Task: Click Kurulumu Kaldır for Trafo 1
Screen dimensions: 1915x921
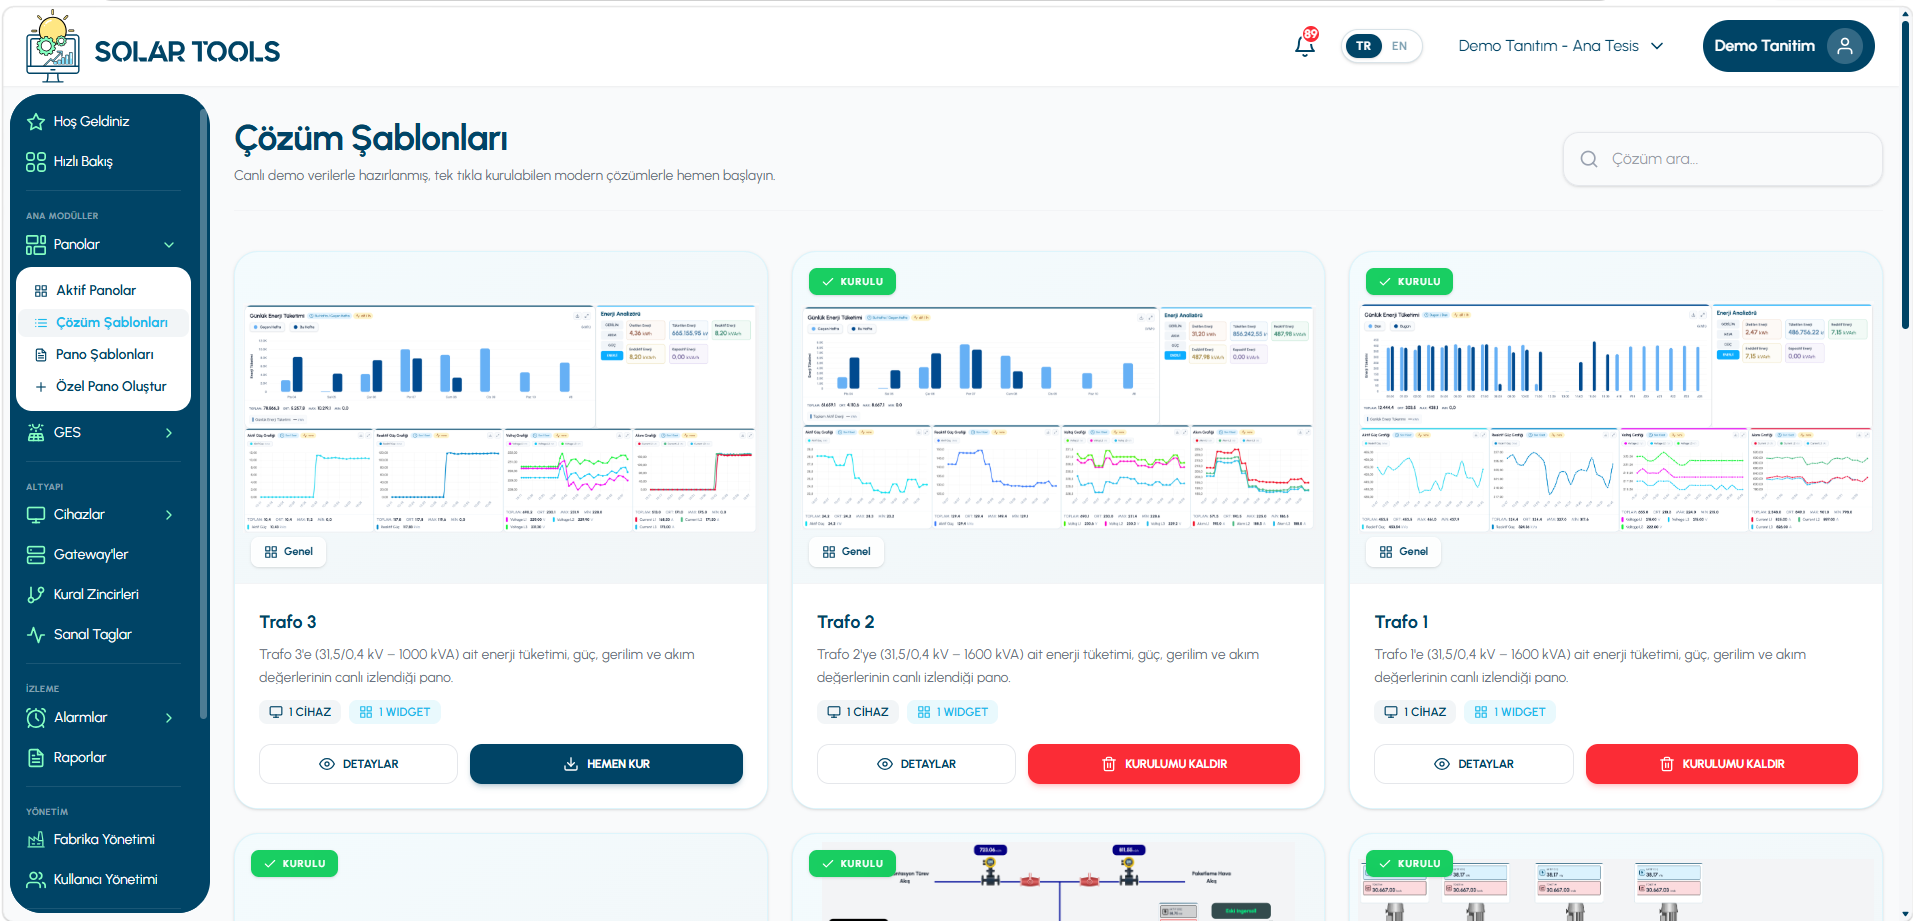Action: [x=1722, y=764]
